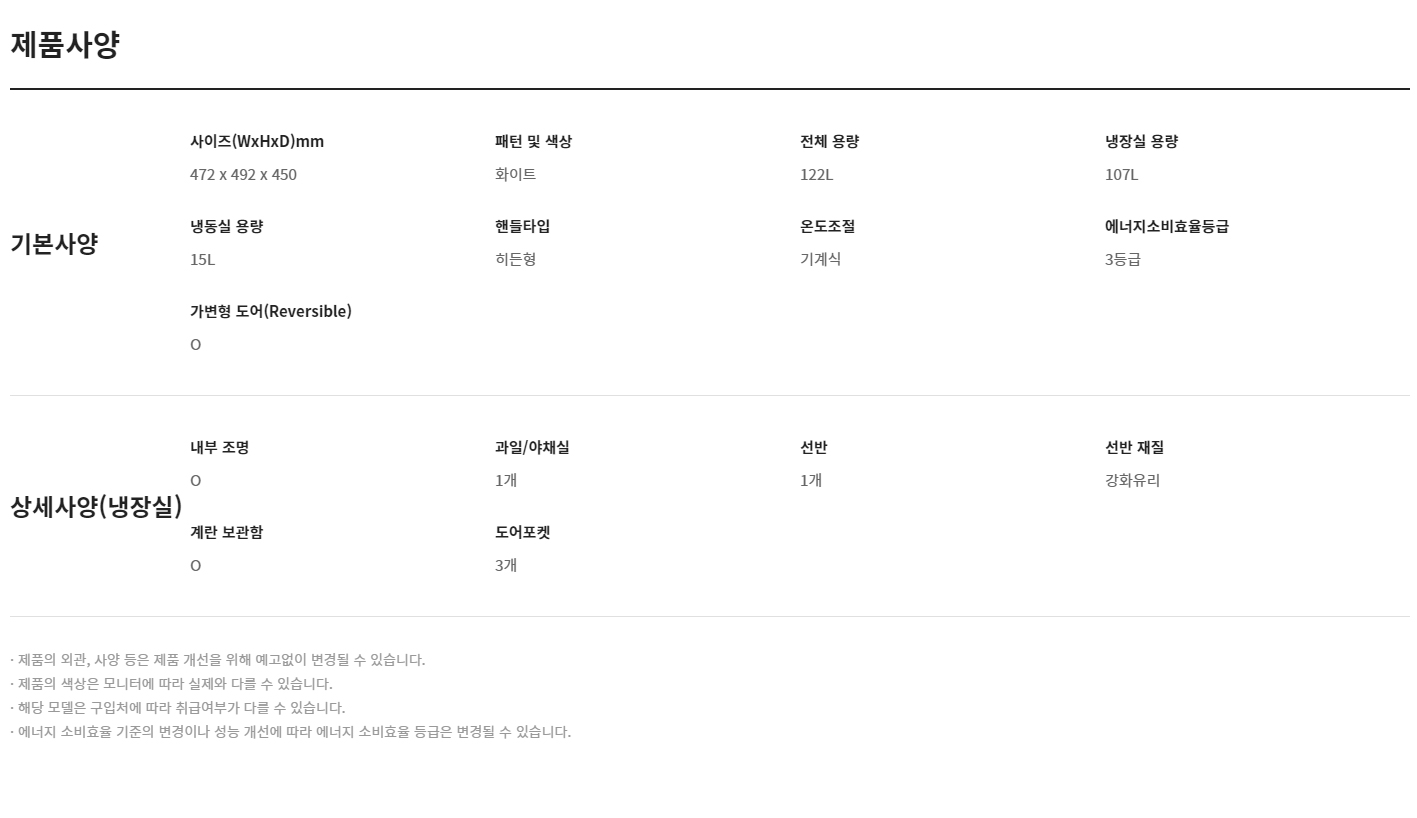The image size is (1417, 818).
Task: Click the 에너지소비효율등급 label
Action: (x=1166, y=227)
